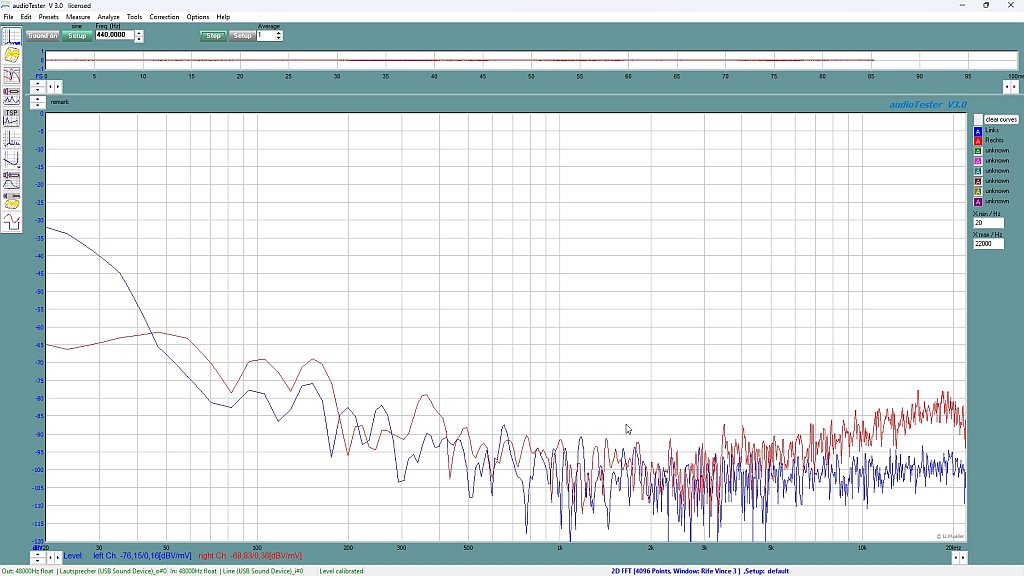
Task: Increase Average count with up arrow
Action: [x=279, y=33]
